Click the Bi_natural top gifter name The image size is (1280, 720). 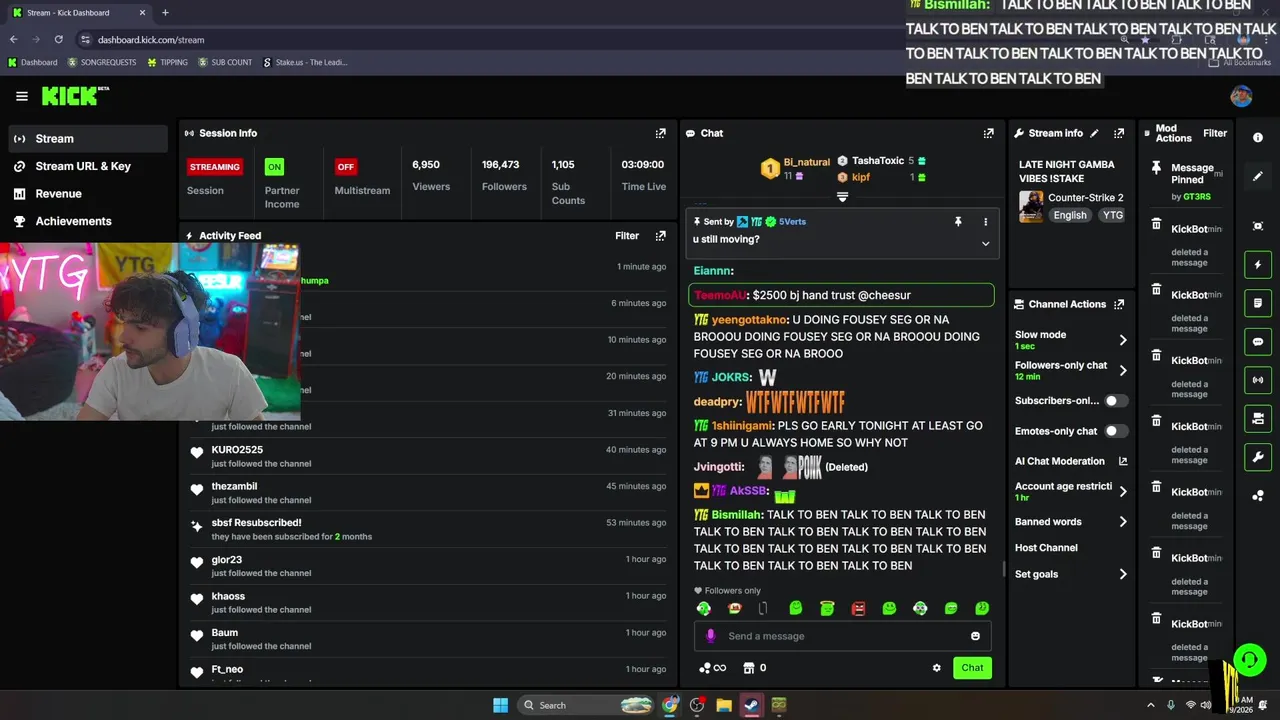[806, 162]
